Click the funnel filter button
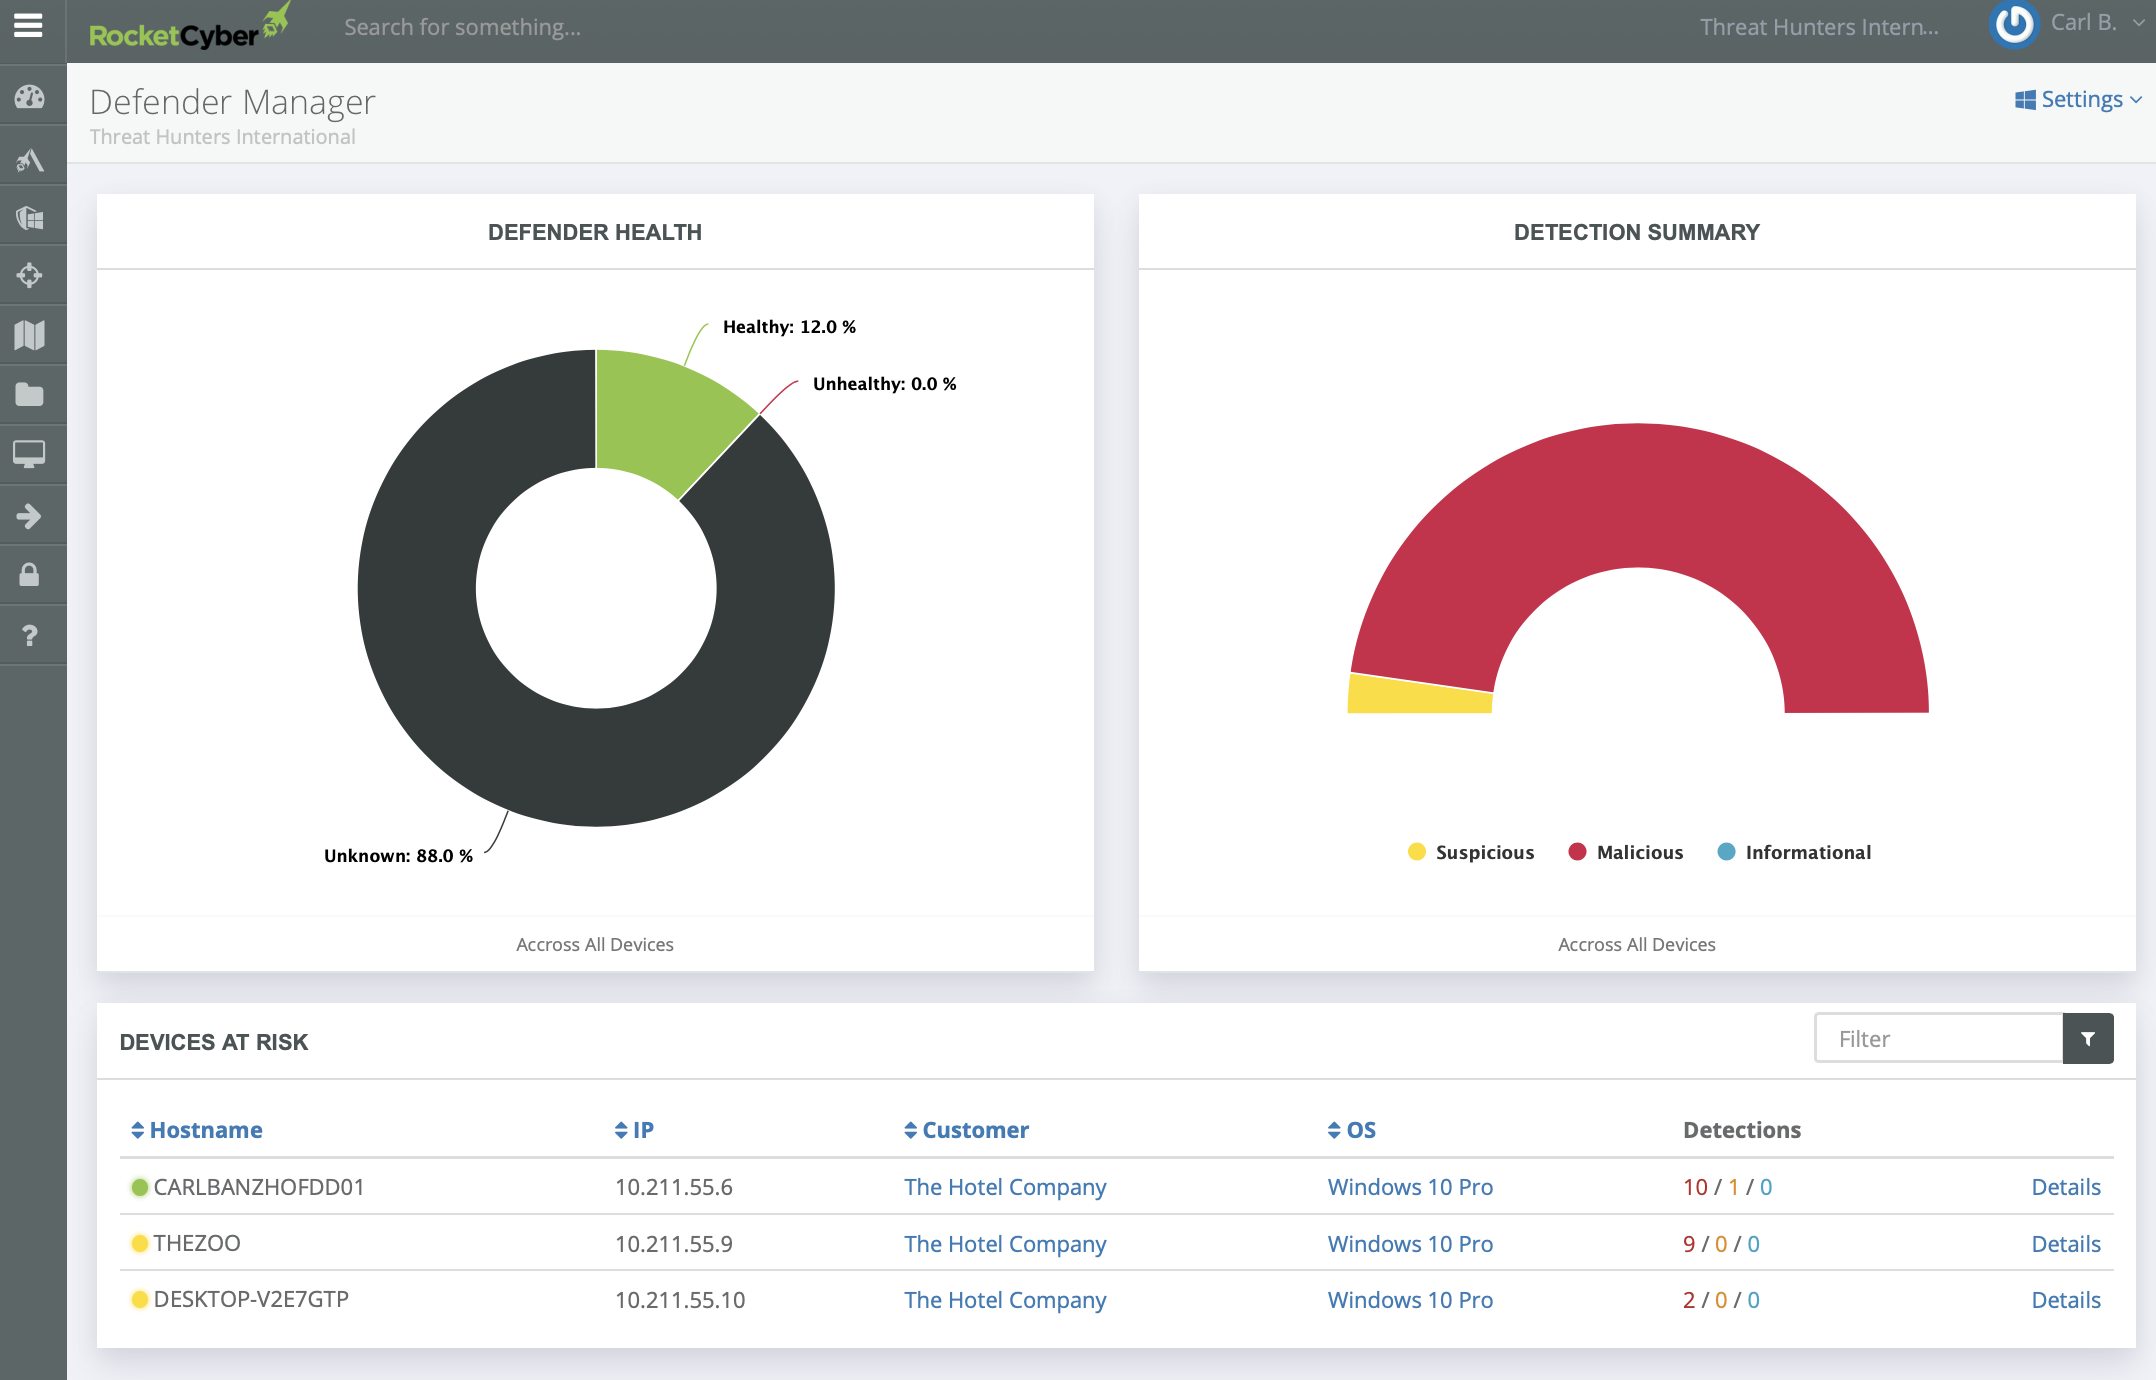The width and height of the screenshot is (2156, 1380). (2088, 1039)
